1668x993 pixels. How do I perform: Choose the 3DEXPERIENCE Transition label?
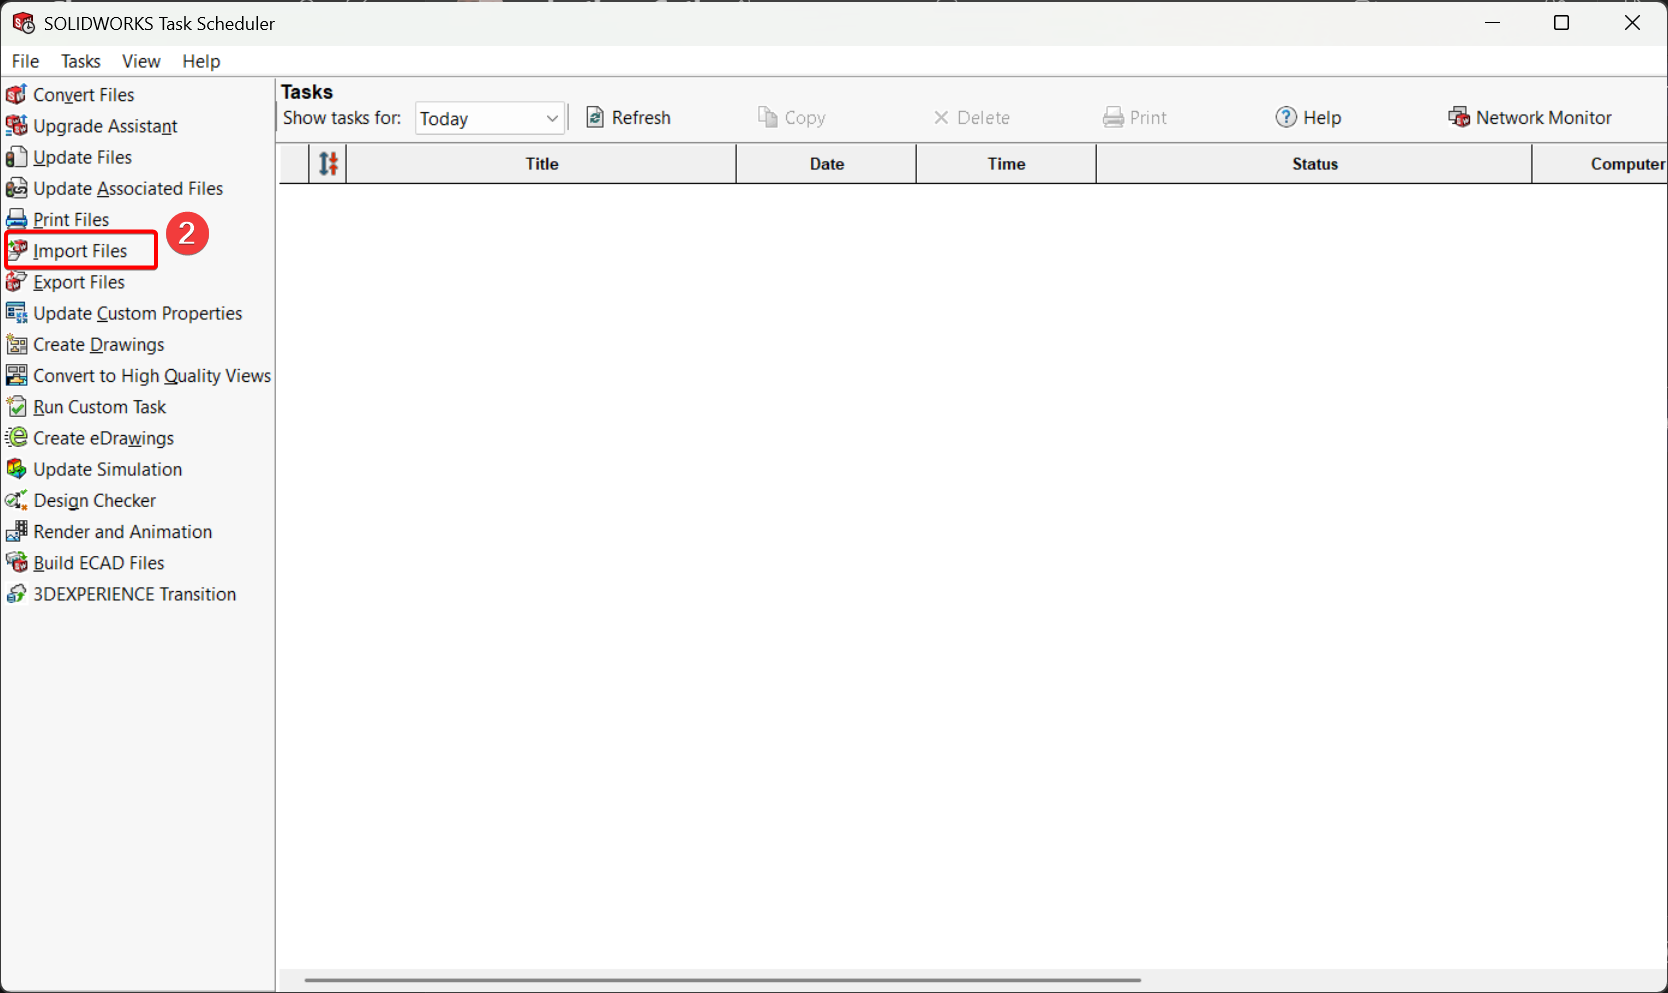coord(135,594)
